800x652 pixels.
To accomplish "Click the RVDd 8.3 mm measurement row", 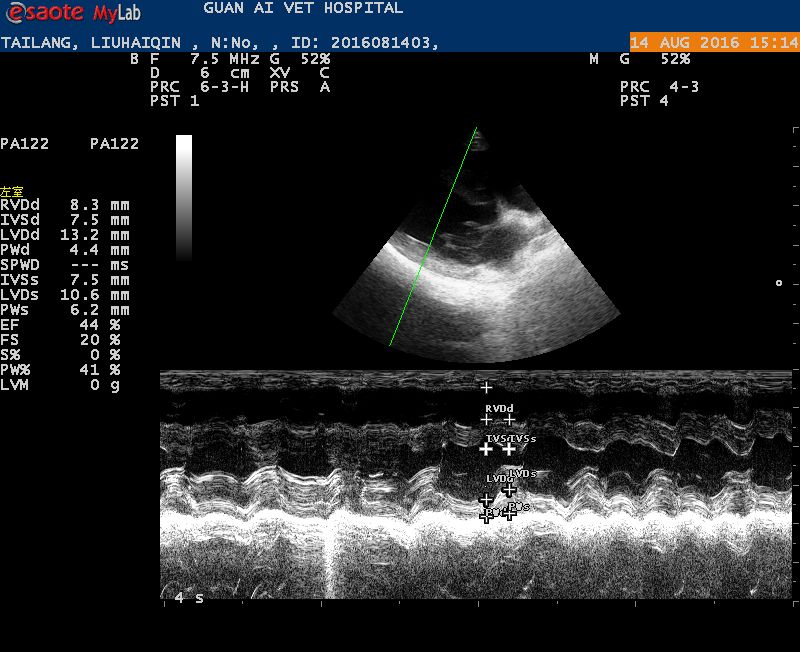I will (x=65, y=205).
